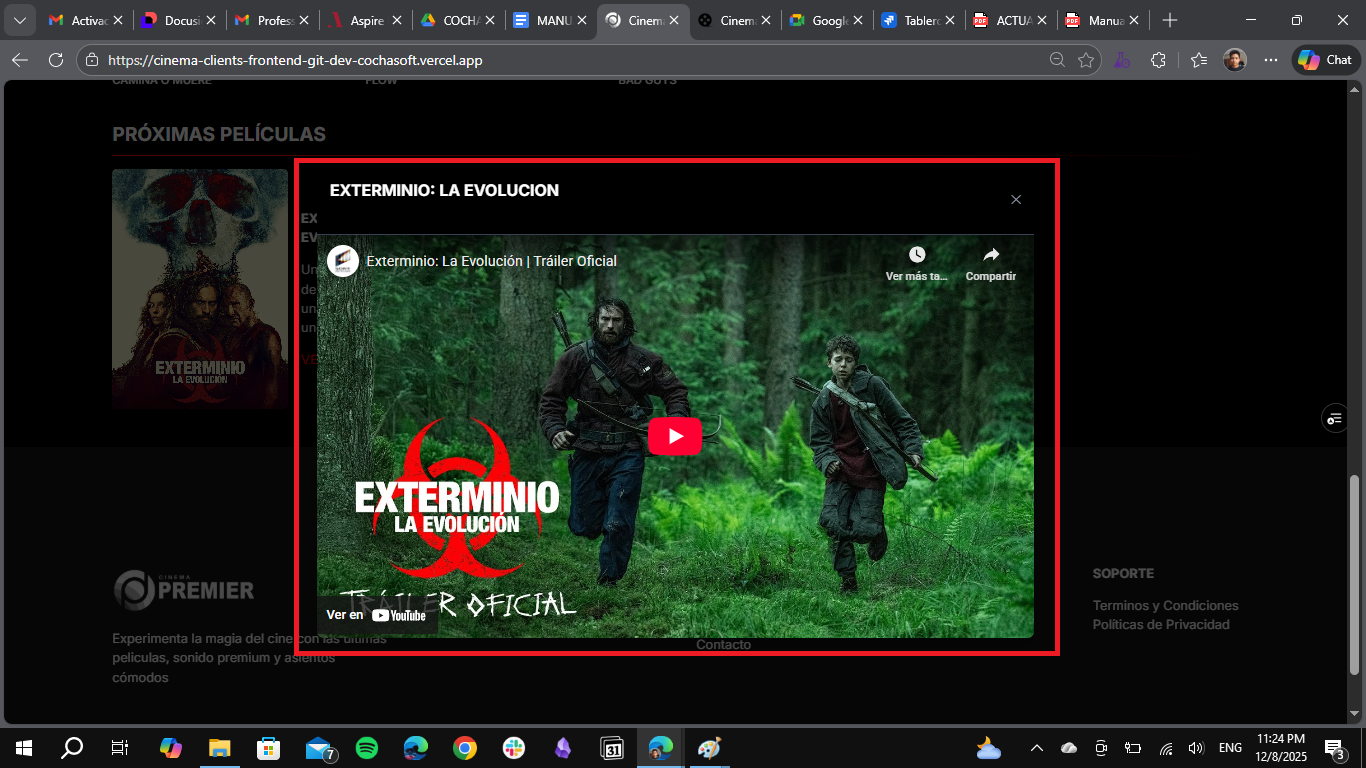This screenshot has height=768, width=1366.
Task: Open the Terminos y Condiciones link
Action: pyautogui.click(x=1165, y=605)
